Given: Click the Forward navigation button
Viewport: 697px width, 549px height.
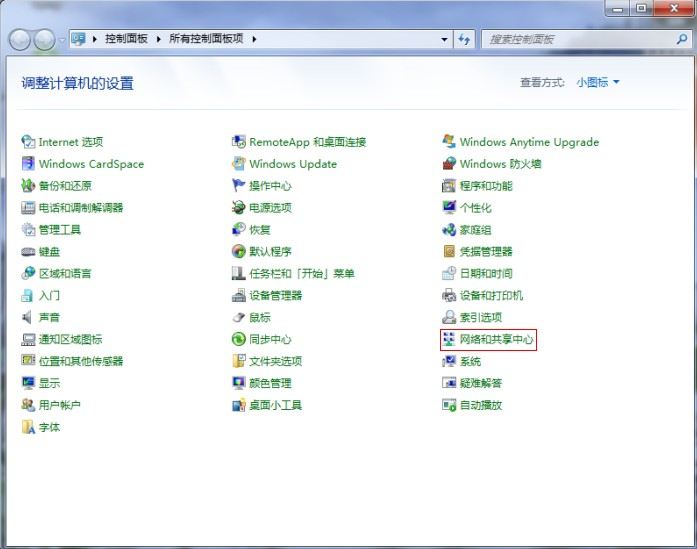Looking at the screenshot, I should pos(44,40).
